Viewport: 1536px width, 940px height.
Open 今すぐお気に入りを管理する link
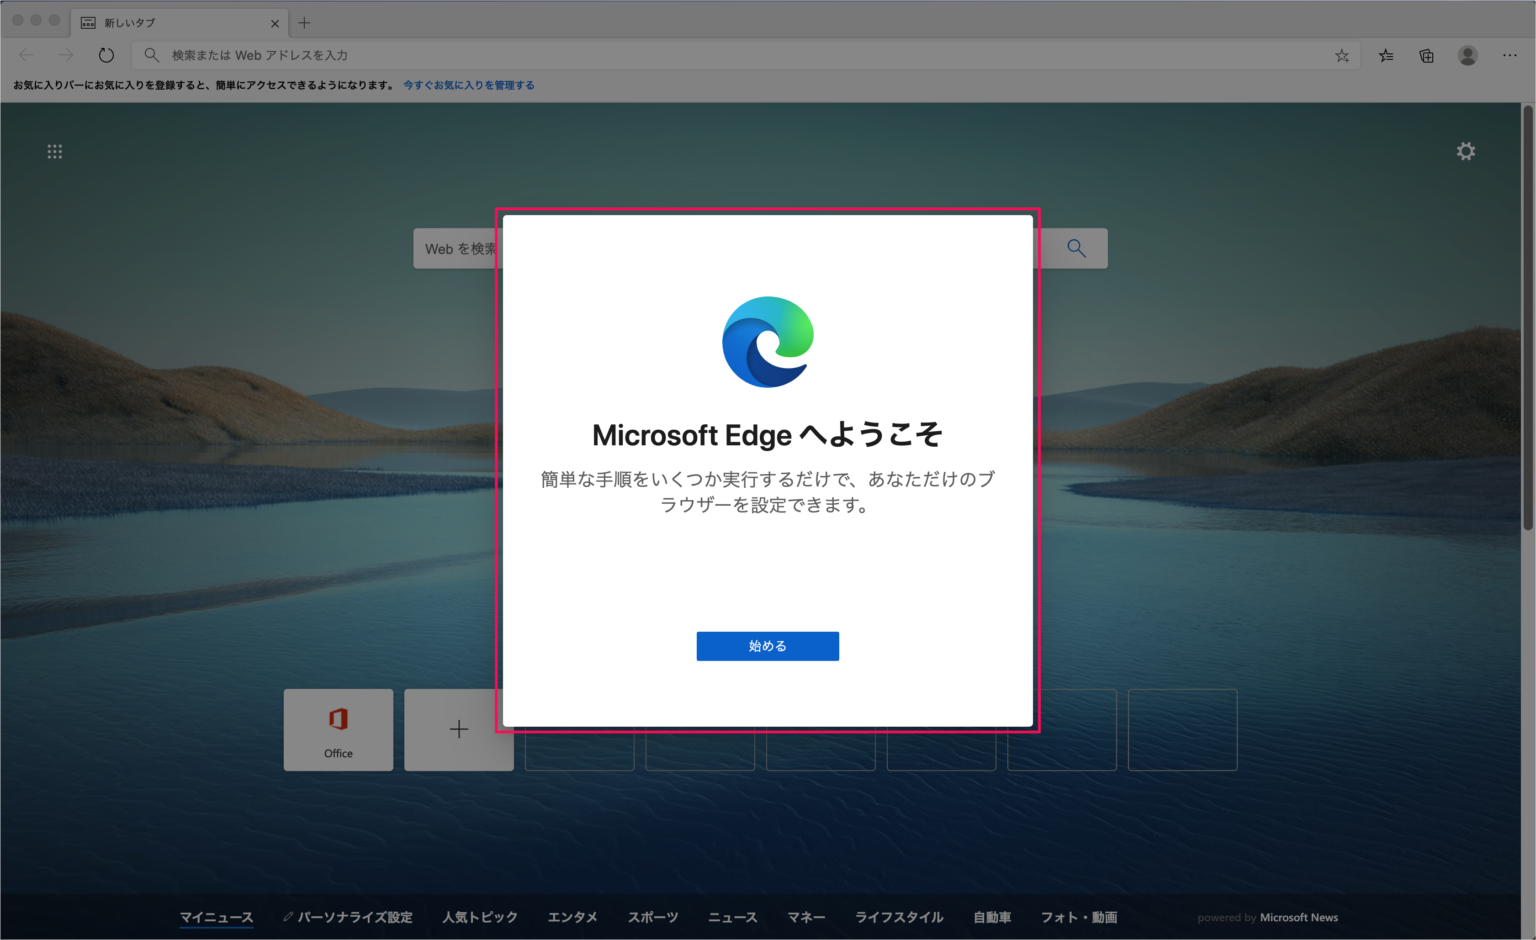pos(467,85)
